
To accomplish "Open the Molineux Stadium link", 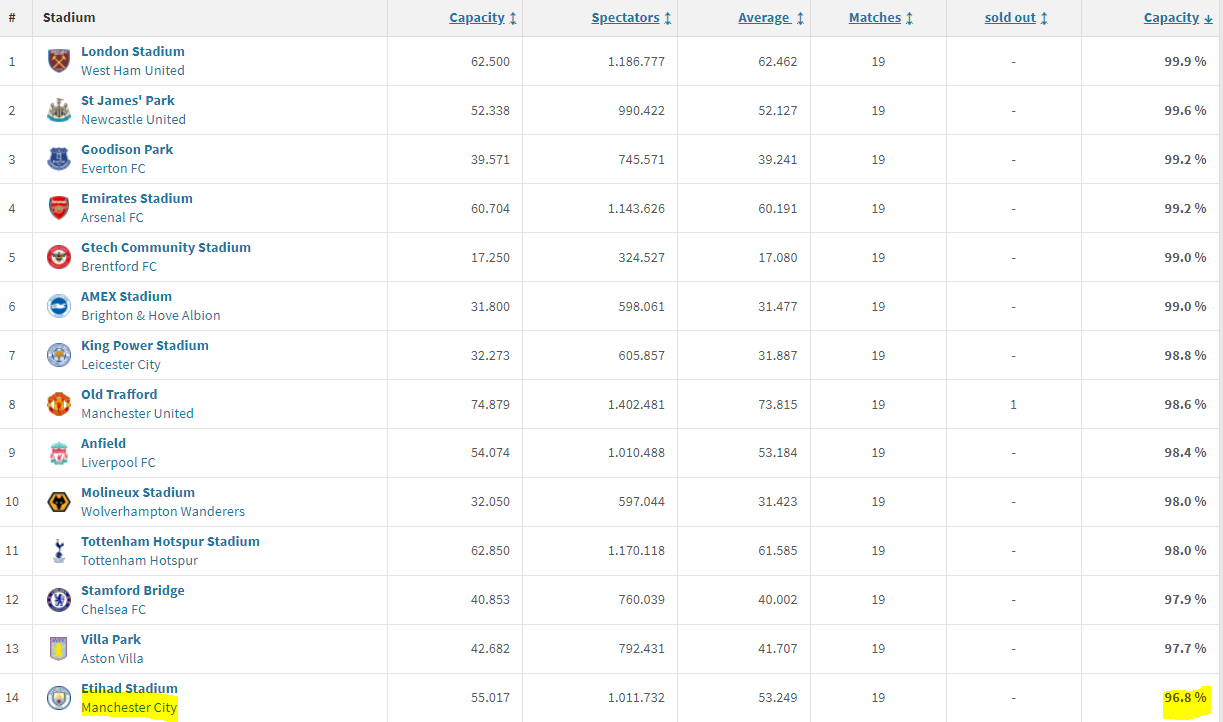I will [138, 492].
